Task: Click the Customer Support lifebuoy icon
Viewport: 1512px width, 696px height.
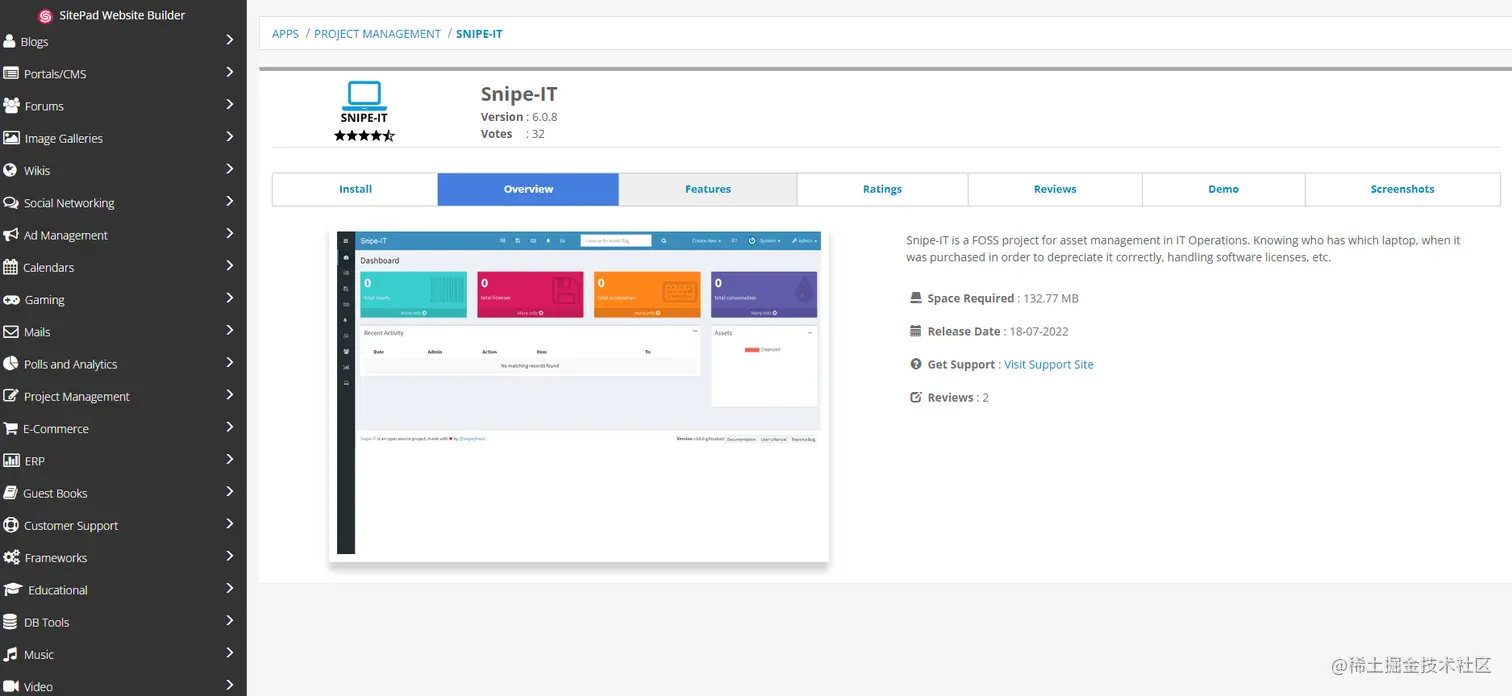Action: click(x=11, y=525)
